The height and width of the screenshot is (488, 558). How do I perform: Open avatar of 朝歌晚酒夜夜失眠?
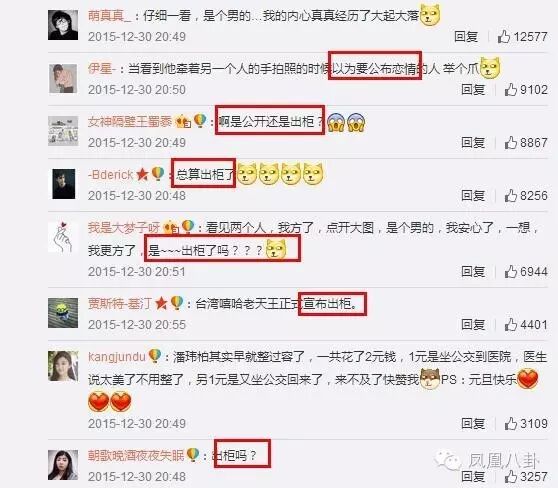(63, 465)
